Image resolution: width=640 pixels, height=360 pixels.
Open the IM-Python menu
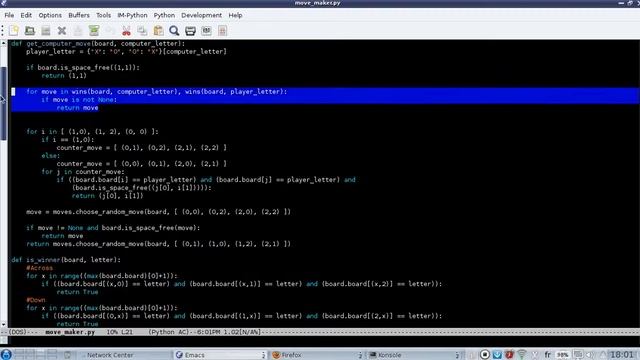click(x=132, y=15)
